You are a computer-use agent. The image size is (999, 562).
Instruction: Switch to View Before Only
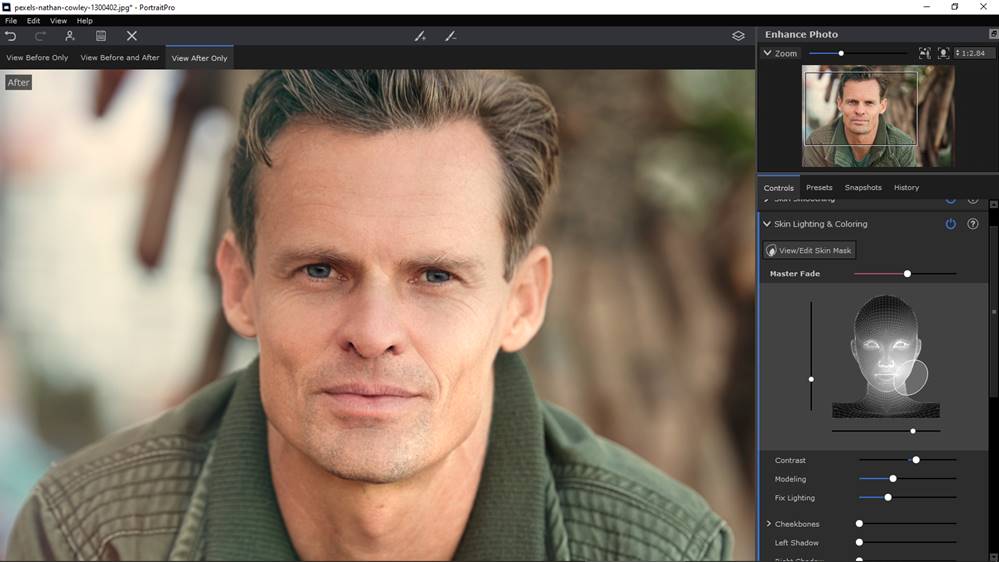click(x=37, y=57)
